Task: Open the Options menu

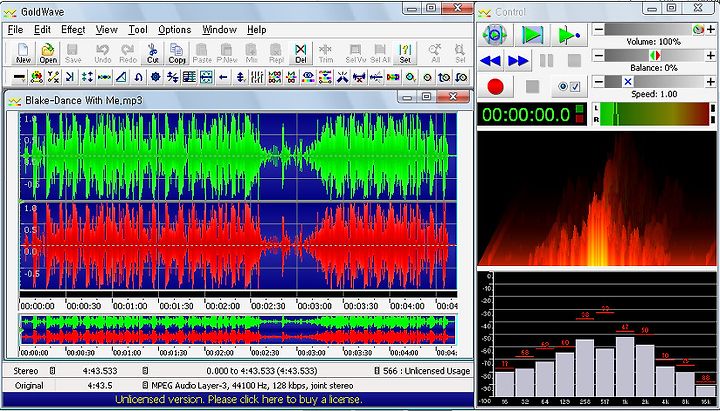Action: pos(174,30)
